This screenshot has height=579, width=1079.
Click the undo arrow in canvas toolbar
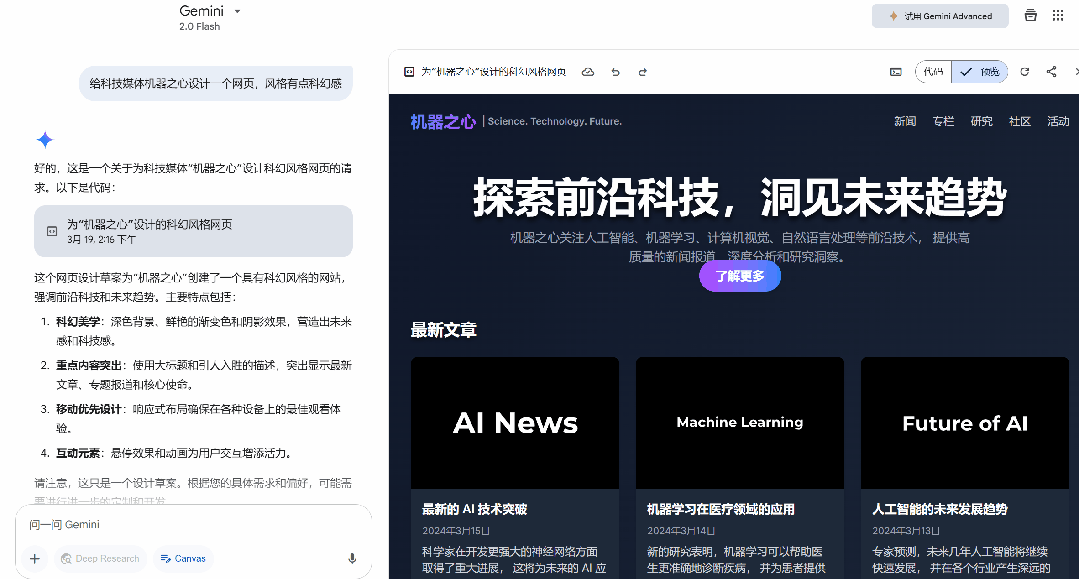point(615,72)
